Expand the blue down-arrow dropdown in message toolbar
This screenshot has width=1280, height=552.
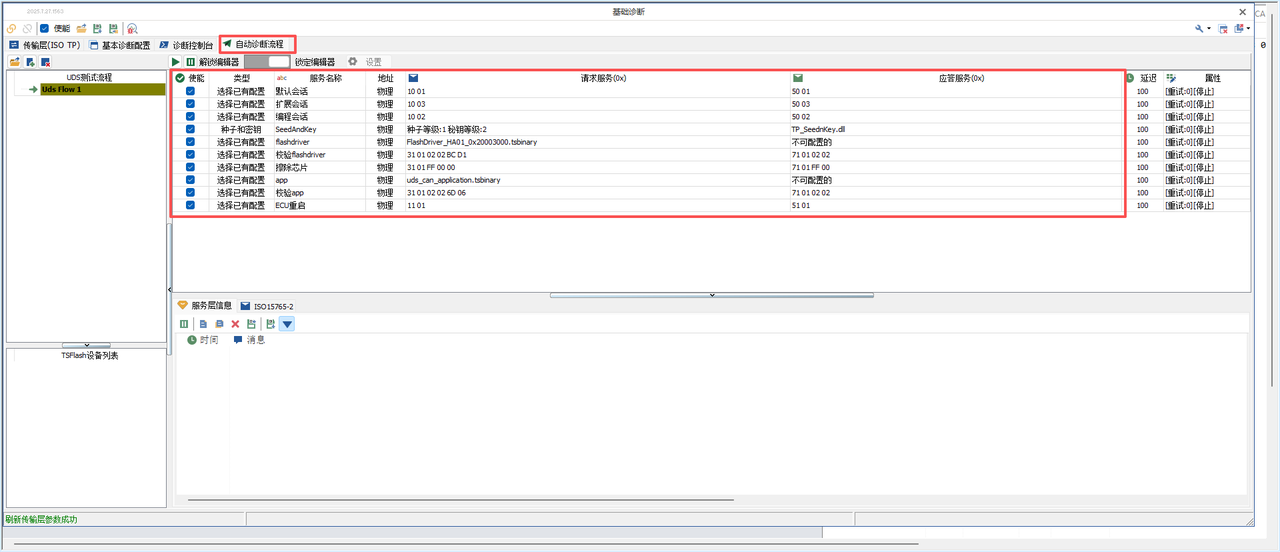(287, 324)
